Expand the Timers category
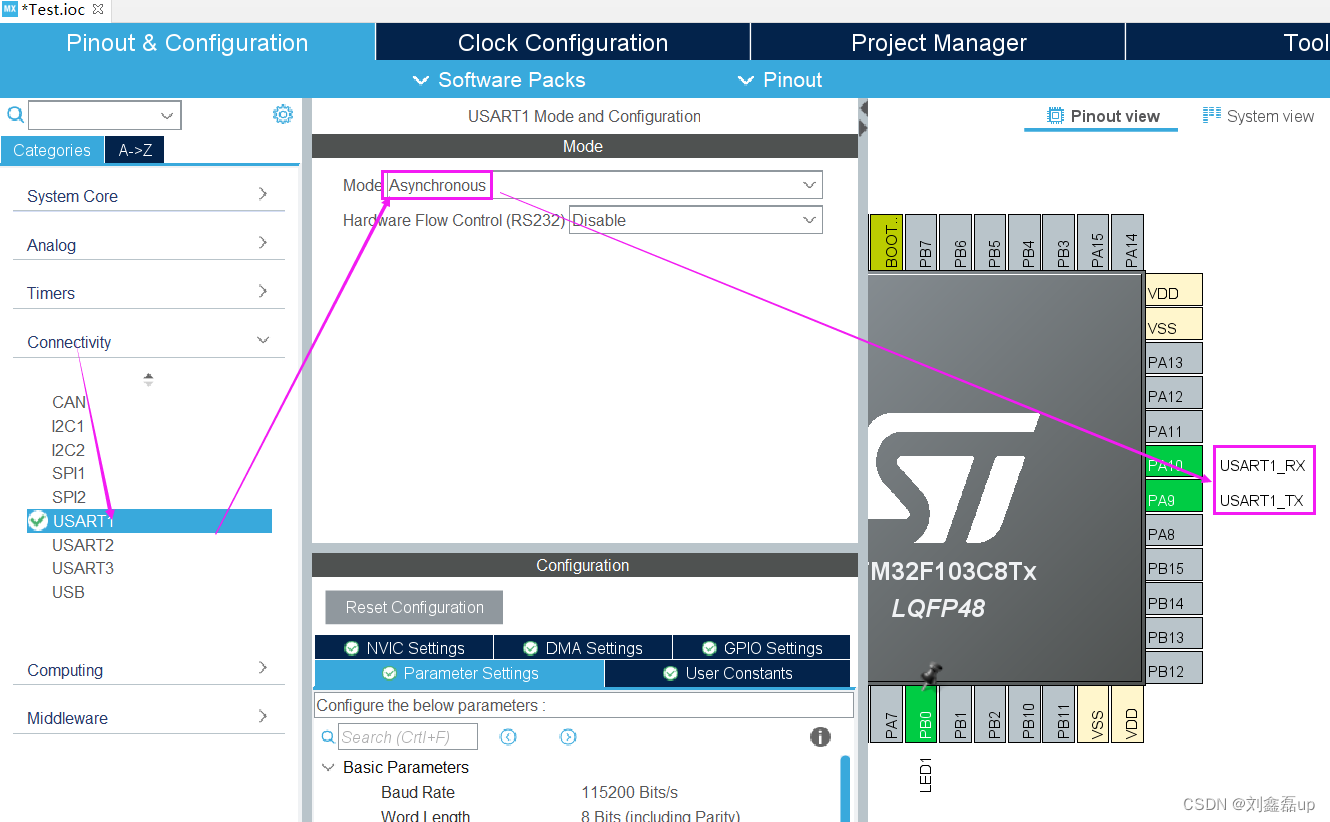The width and height of the screenshot is (1330, 822). click(149, 292)
